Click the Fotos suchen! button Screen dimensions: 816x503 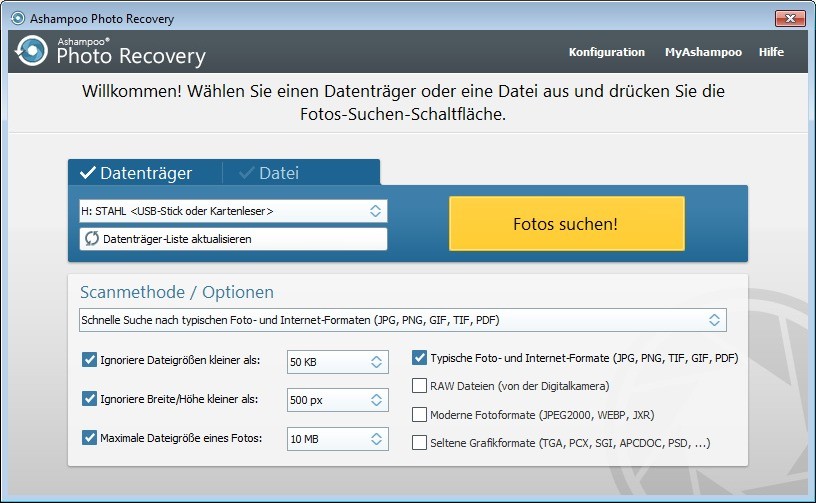tap(566, 224)
